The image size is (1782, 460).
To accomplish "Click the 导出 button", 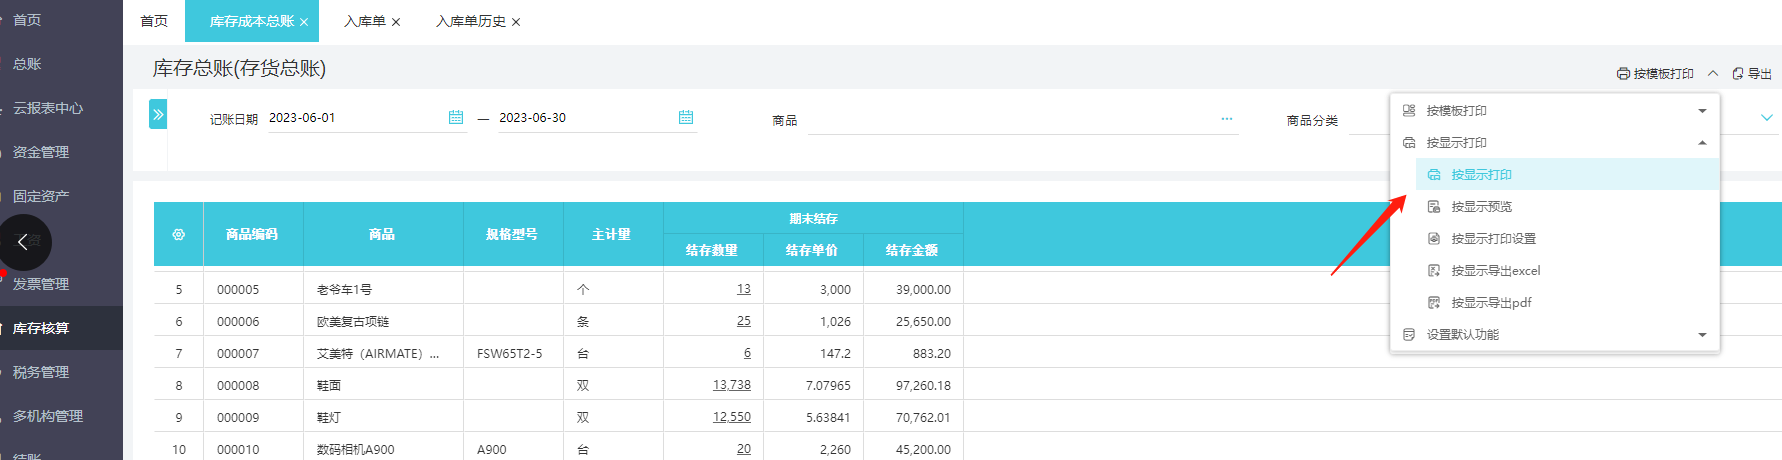I will [1752, 74].
